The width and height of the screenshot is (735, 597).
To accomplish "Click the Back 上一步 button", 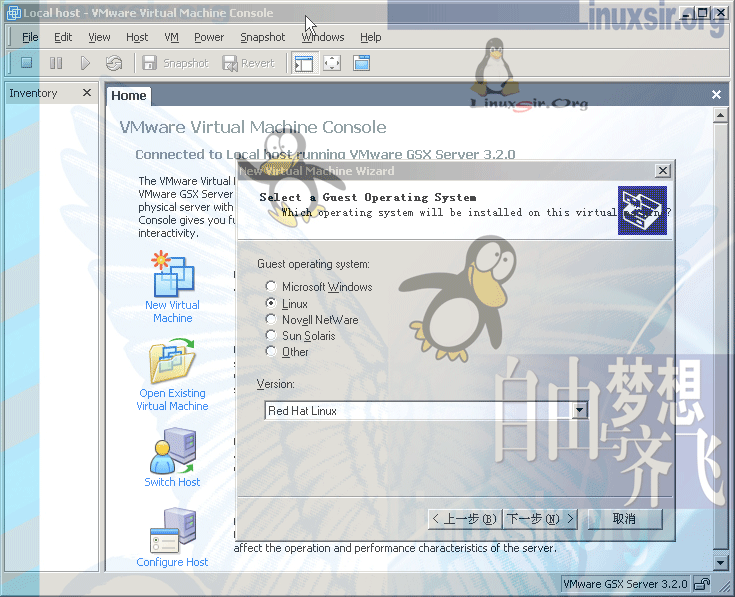I will click(465, 519).
